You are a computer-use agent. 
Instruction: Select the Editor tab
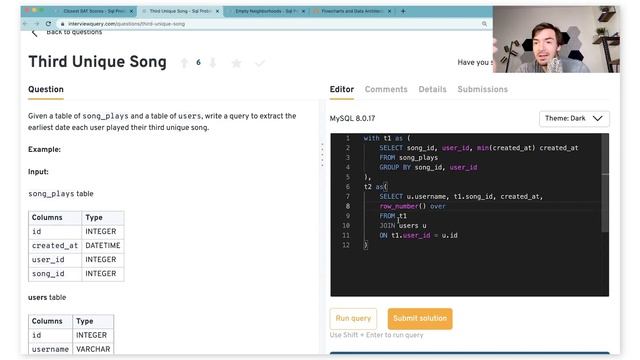coord(342,89)
